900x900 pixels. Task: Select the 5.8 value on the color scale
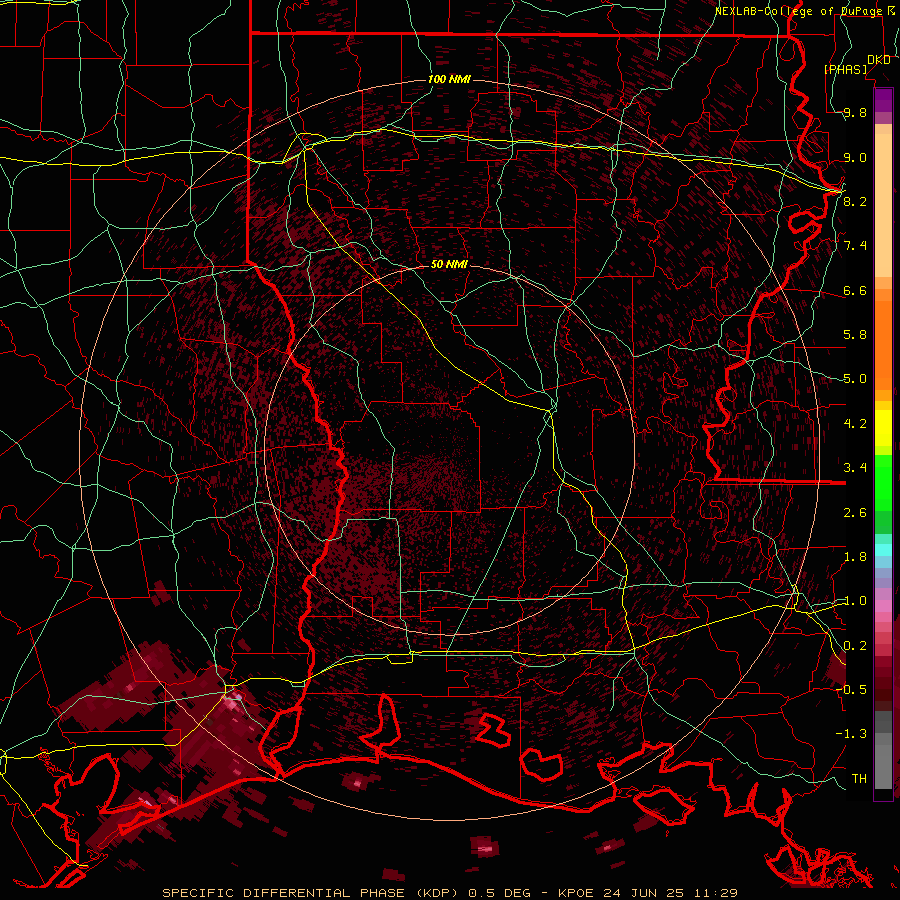[x=855, y=334]
